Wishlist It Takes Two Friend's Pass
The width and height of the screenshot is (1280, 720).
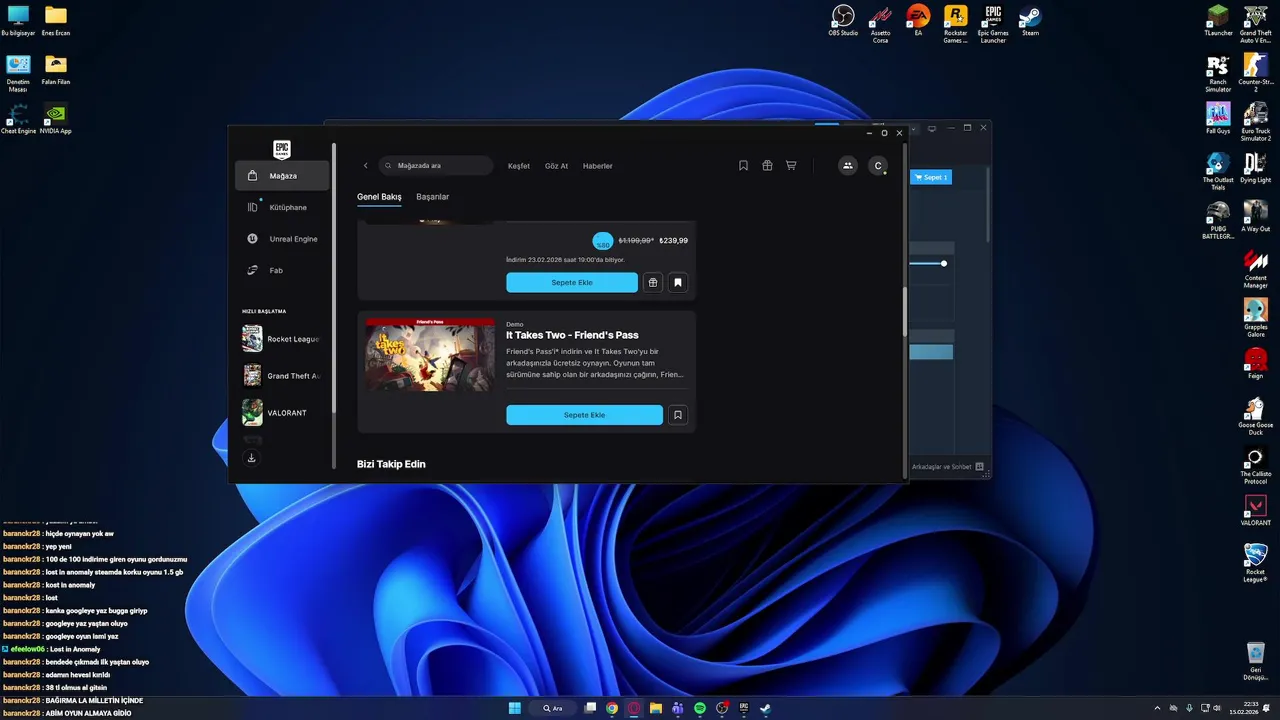[678, 415]
